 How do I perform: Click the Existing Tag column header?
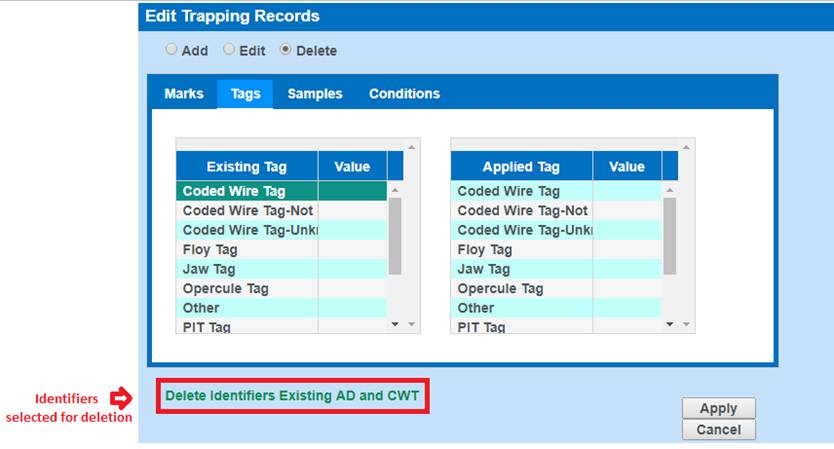coord(247,167)
